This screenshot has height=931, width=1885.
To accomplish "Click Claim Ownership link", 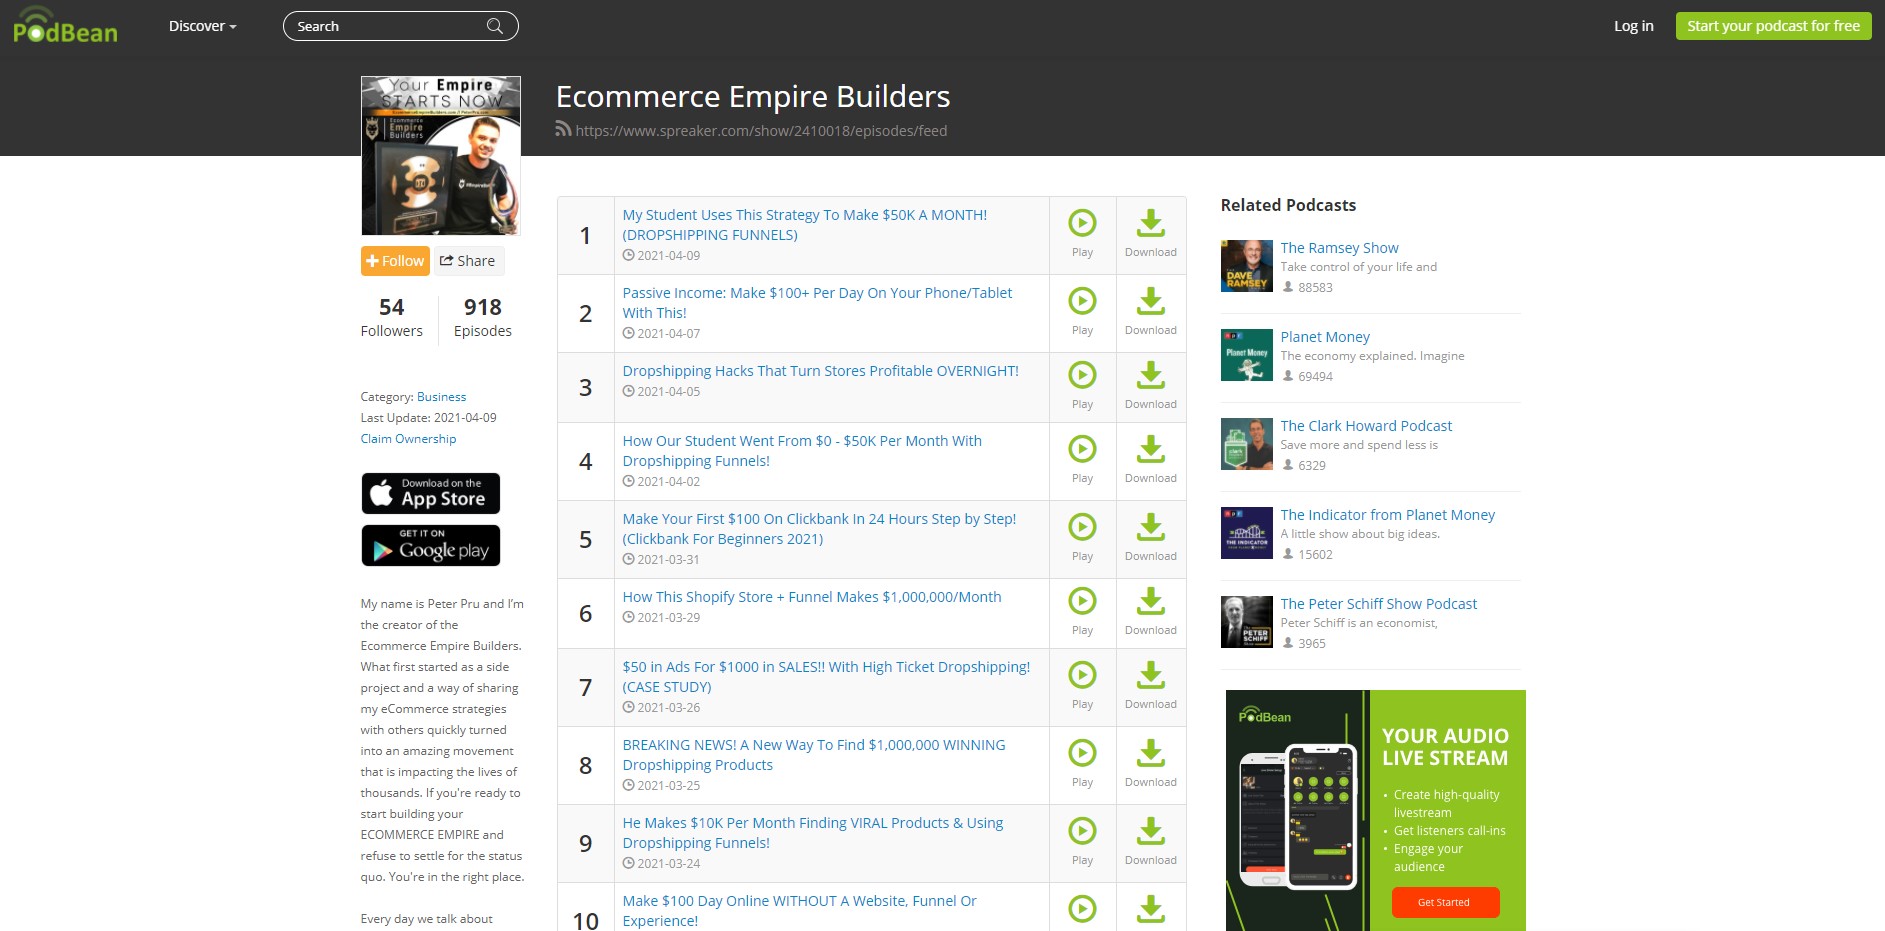I will pyautogui.click(x=408, y=439).
